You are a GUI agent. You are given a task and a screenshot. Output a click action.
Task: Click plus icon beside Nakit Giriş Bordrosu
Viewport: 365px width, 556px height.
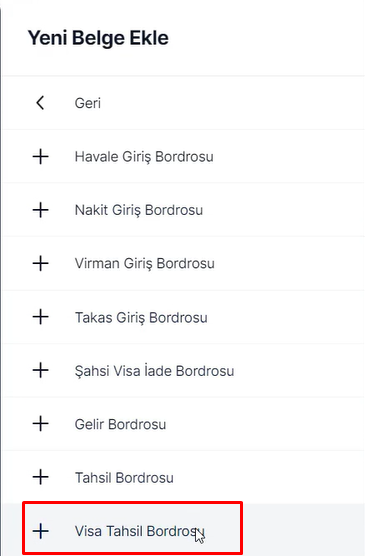(40, 210)
